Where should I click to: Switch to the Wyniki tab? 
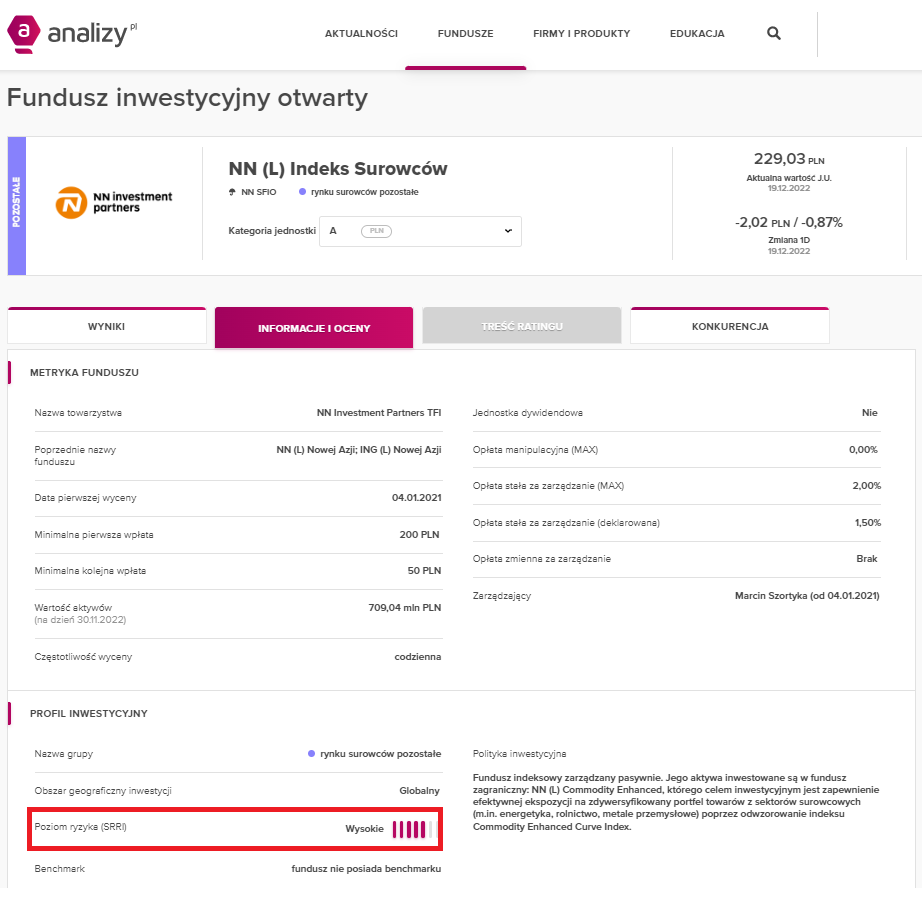pyautogui.click(x=106, y=327)
